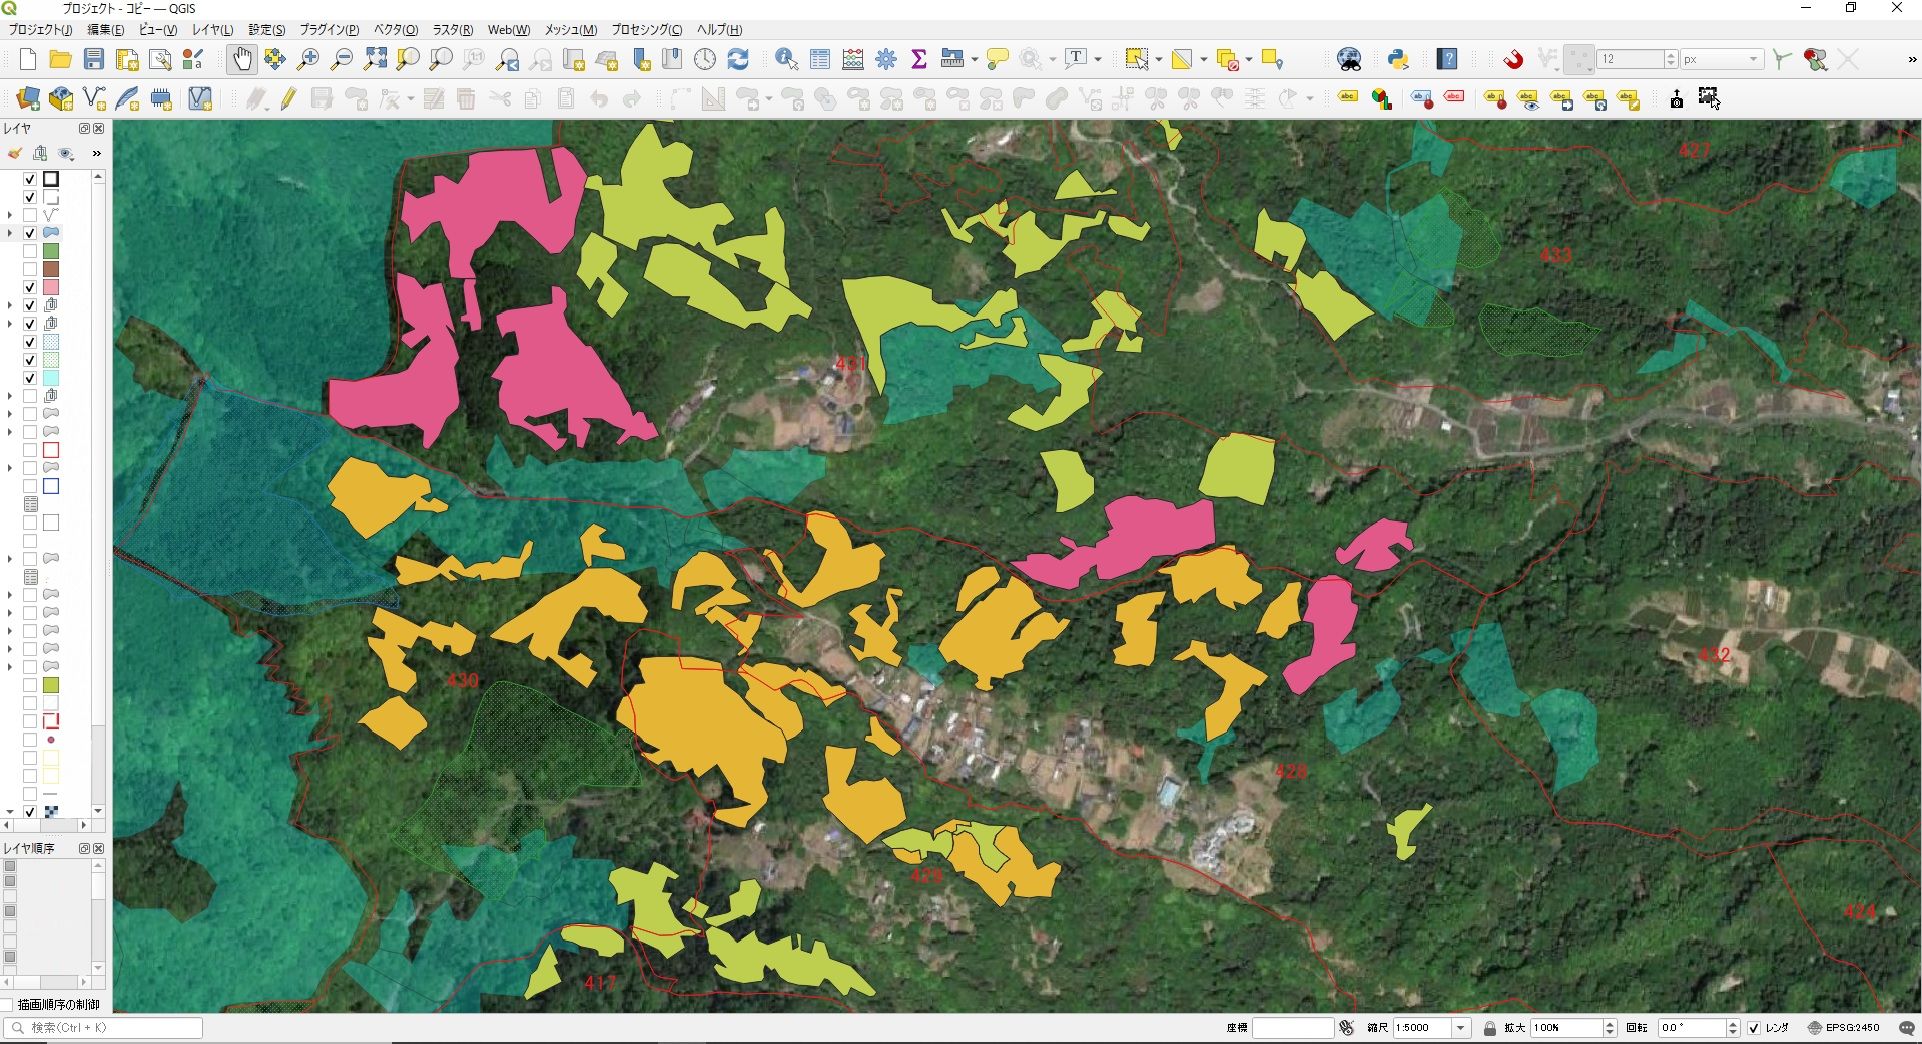Toggle the レンダ render checkbox
The height and width of the screenshot is (1044, 1922).
[1754, 1028]
